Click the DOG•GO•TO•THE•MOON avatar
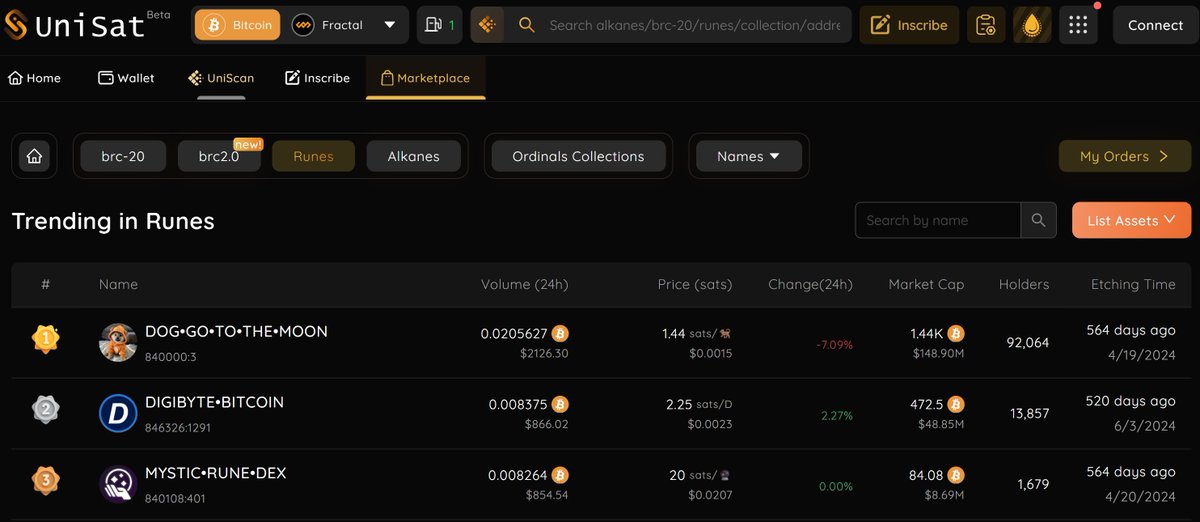 (x=118, y=342)
